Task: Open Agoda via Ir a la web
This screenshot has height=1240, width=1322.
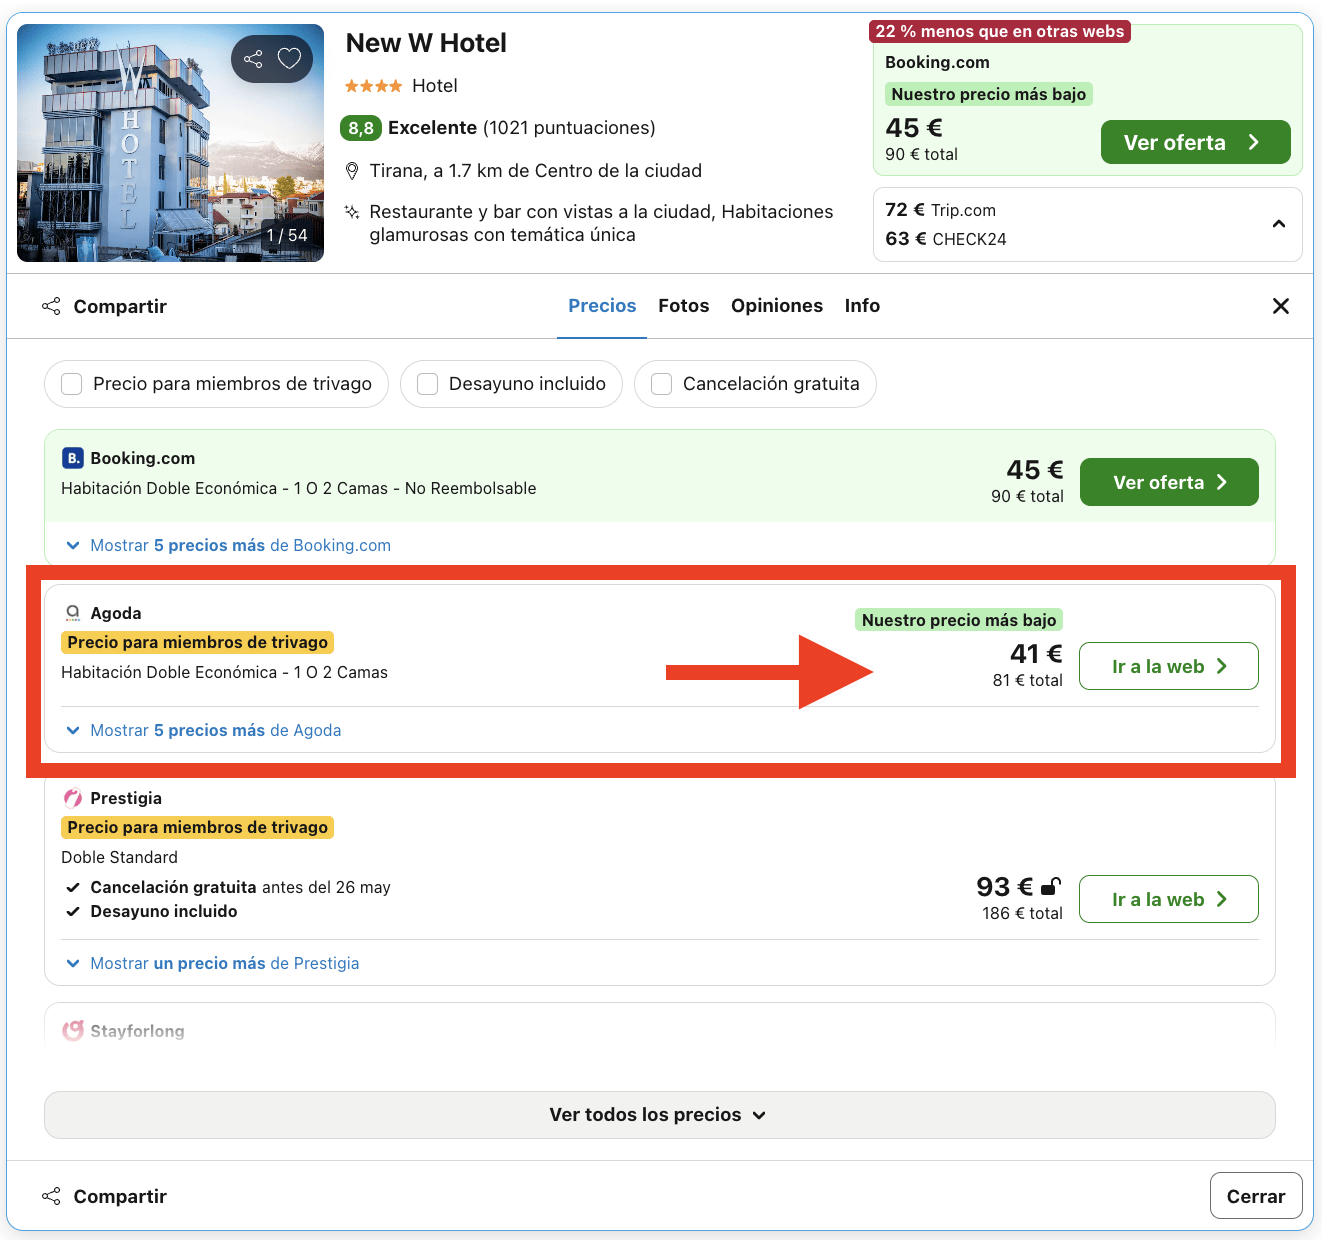Action: [1168, 666]
